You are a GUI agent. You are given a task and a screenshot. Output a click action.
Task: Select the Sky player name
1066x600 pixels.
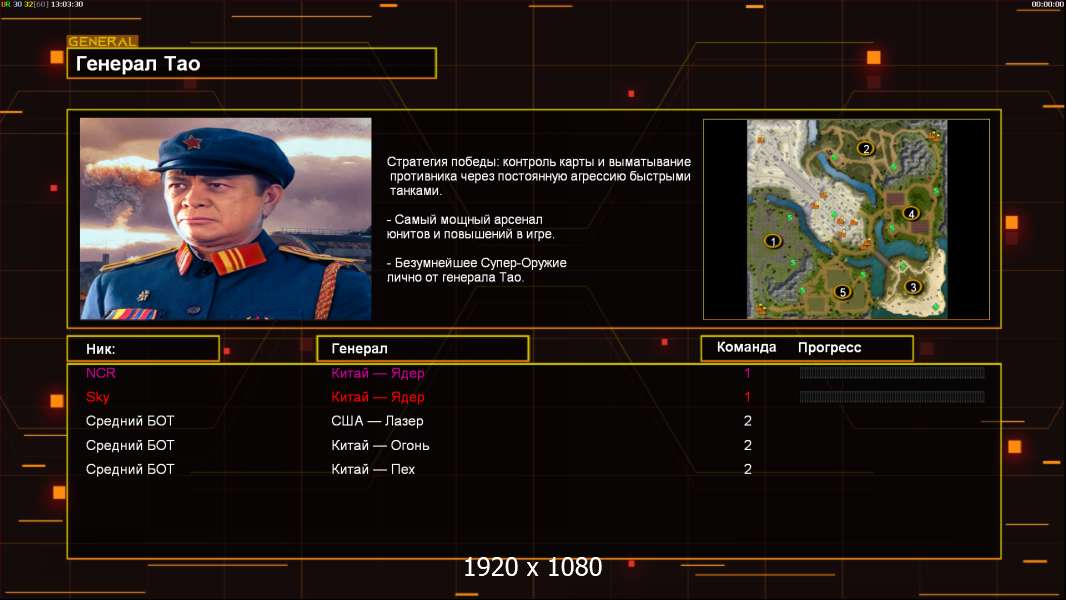click(98, 397)
